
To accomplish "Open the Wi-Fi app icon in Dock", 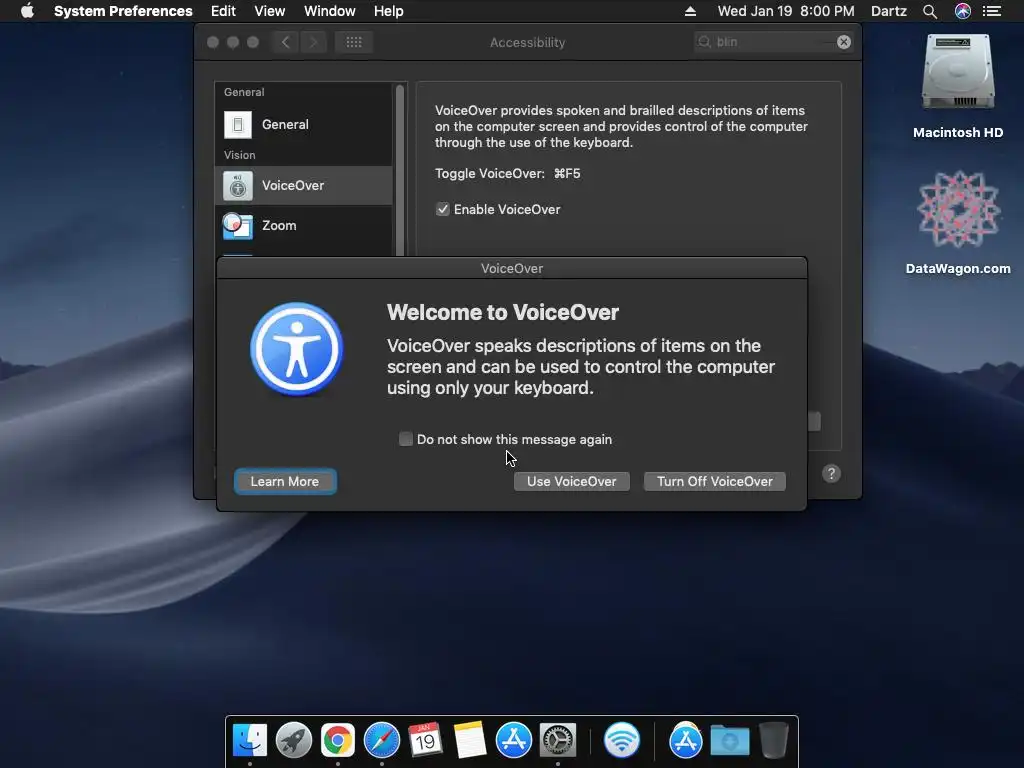I will (x=621, y=740).
